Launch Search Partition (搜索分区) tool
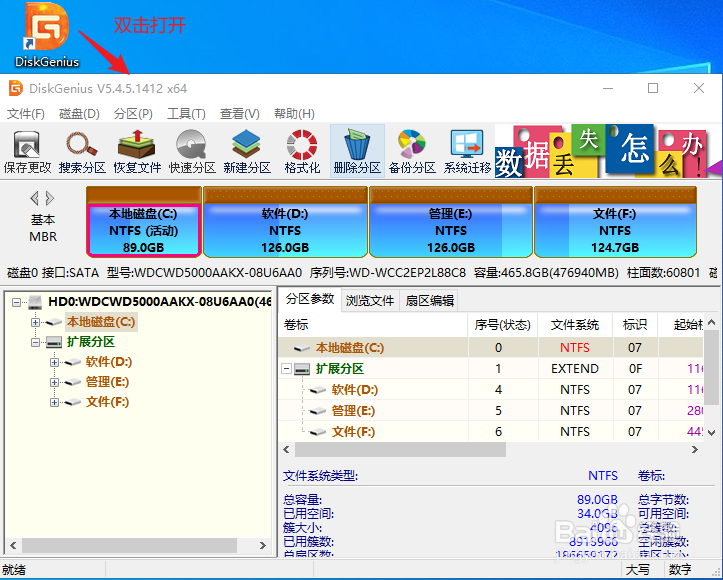The height and width of the screenshot is (580, 723). (x=82, y=151)
